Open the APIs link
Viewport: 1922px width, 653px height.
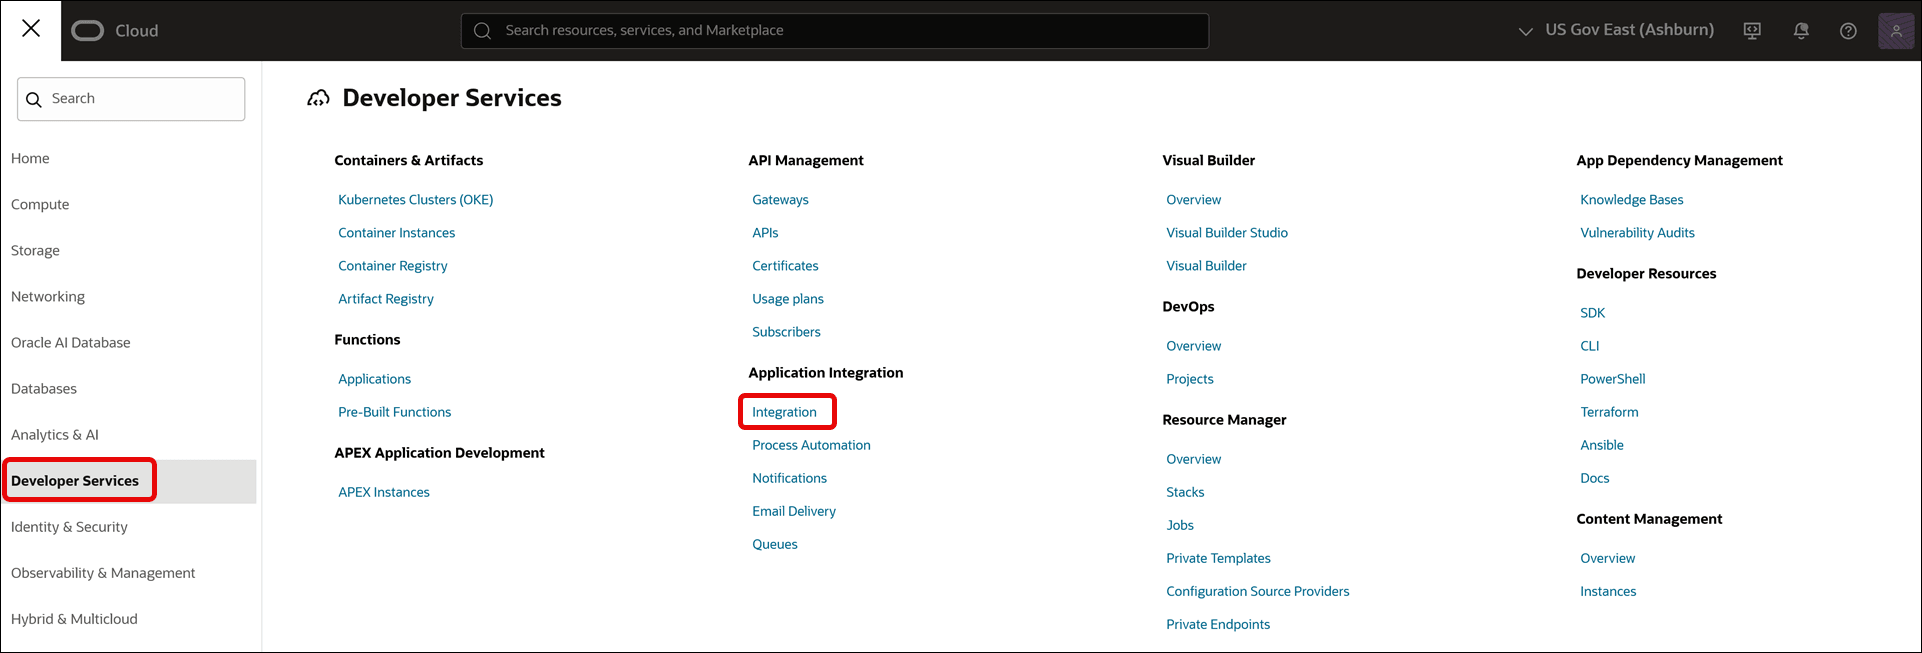pyautogui.click(x=765, y=233)
